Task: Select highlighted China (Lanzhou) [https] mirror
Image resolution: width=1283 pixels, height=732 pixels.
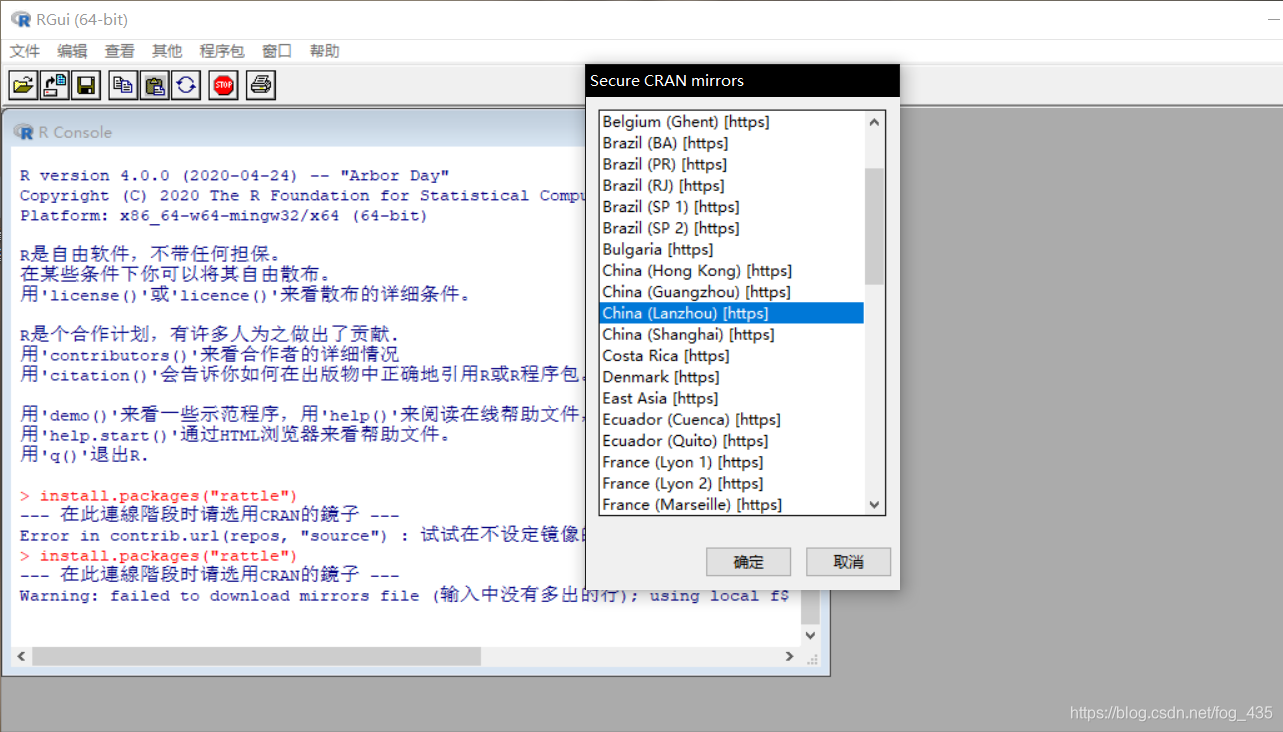Action: [731, 313]
